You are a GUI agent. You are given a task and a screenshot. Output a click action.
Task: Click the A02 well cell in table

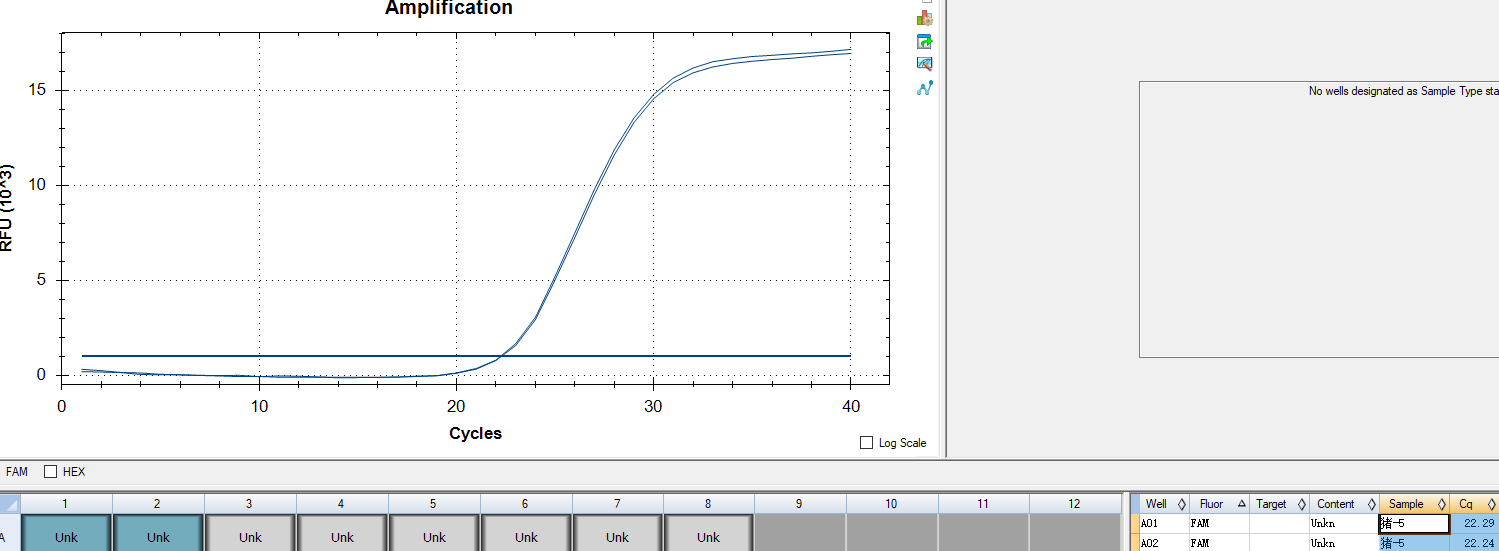(1164, 543)
